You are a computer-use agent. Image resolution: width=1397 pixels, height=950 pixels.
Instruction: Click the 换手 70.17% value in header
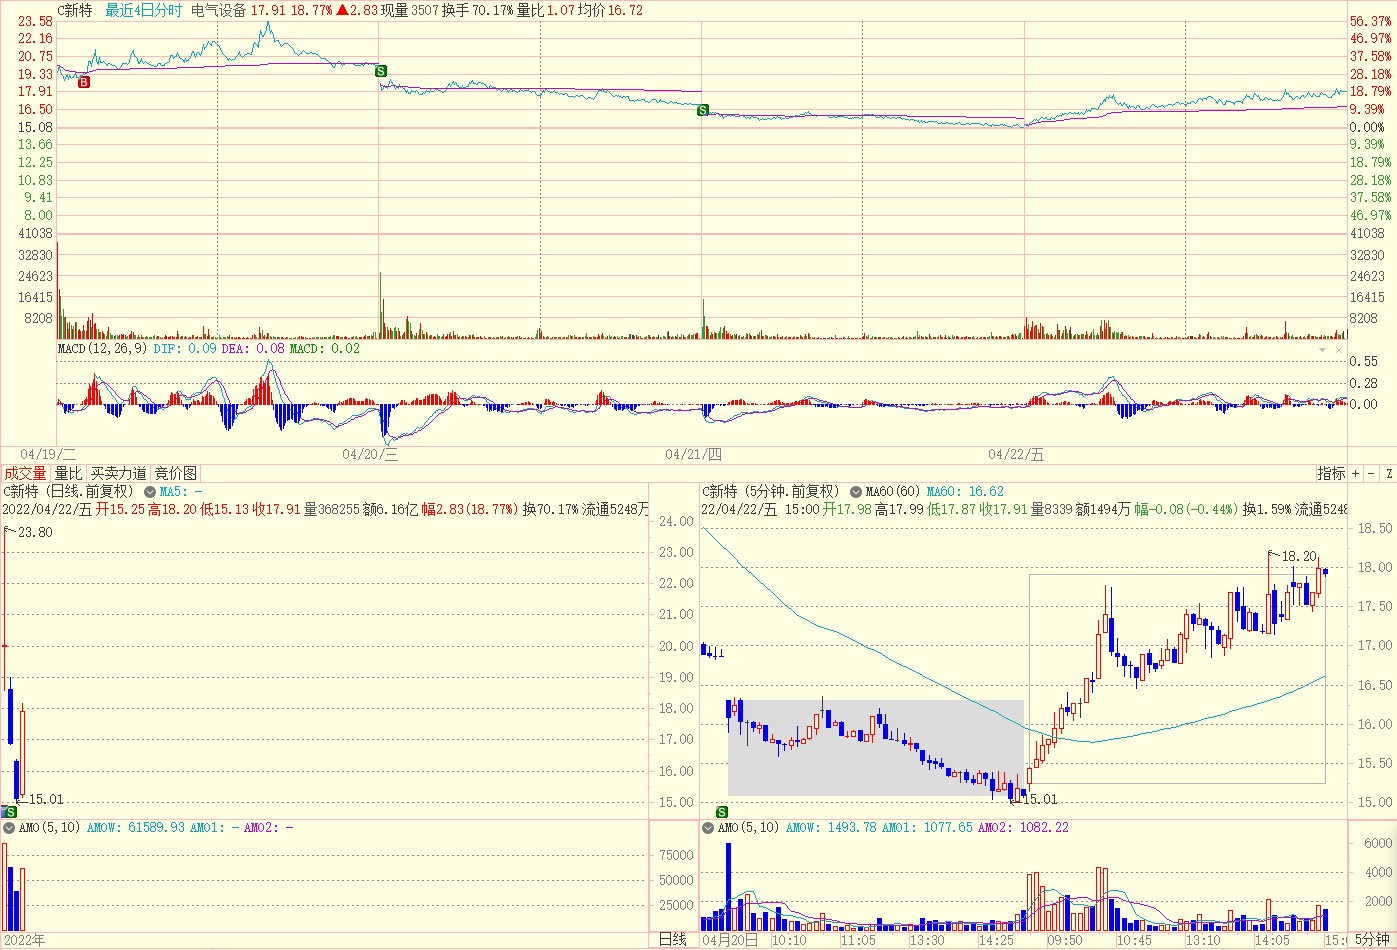pos(477,10)
